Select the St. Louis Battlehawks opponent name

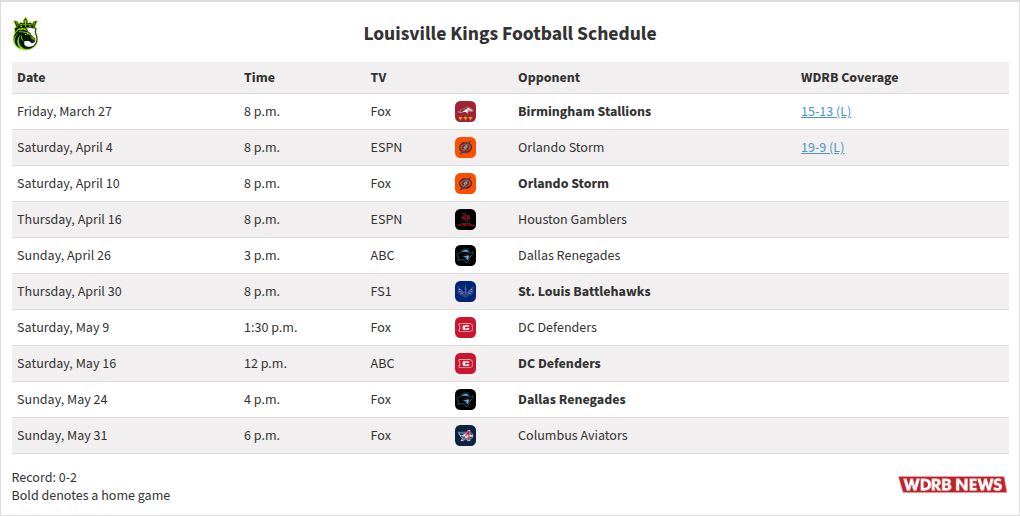(584, 292)
